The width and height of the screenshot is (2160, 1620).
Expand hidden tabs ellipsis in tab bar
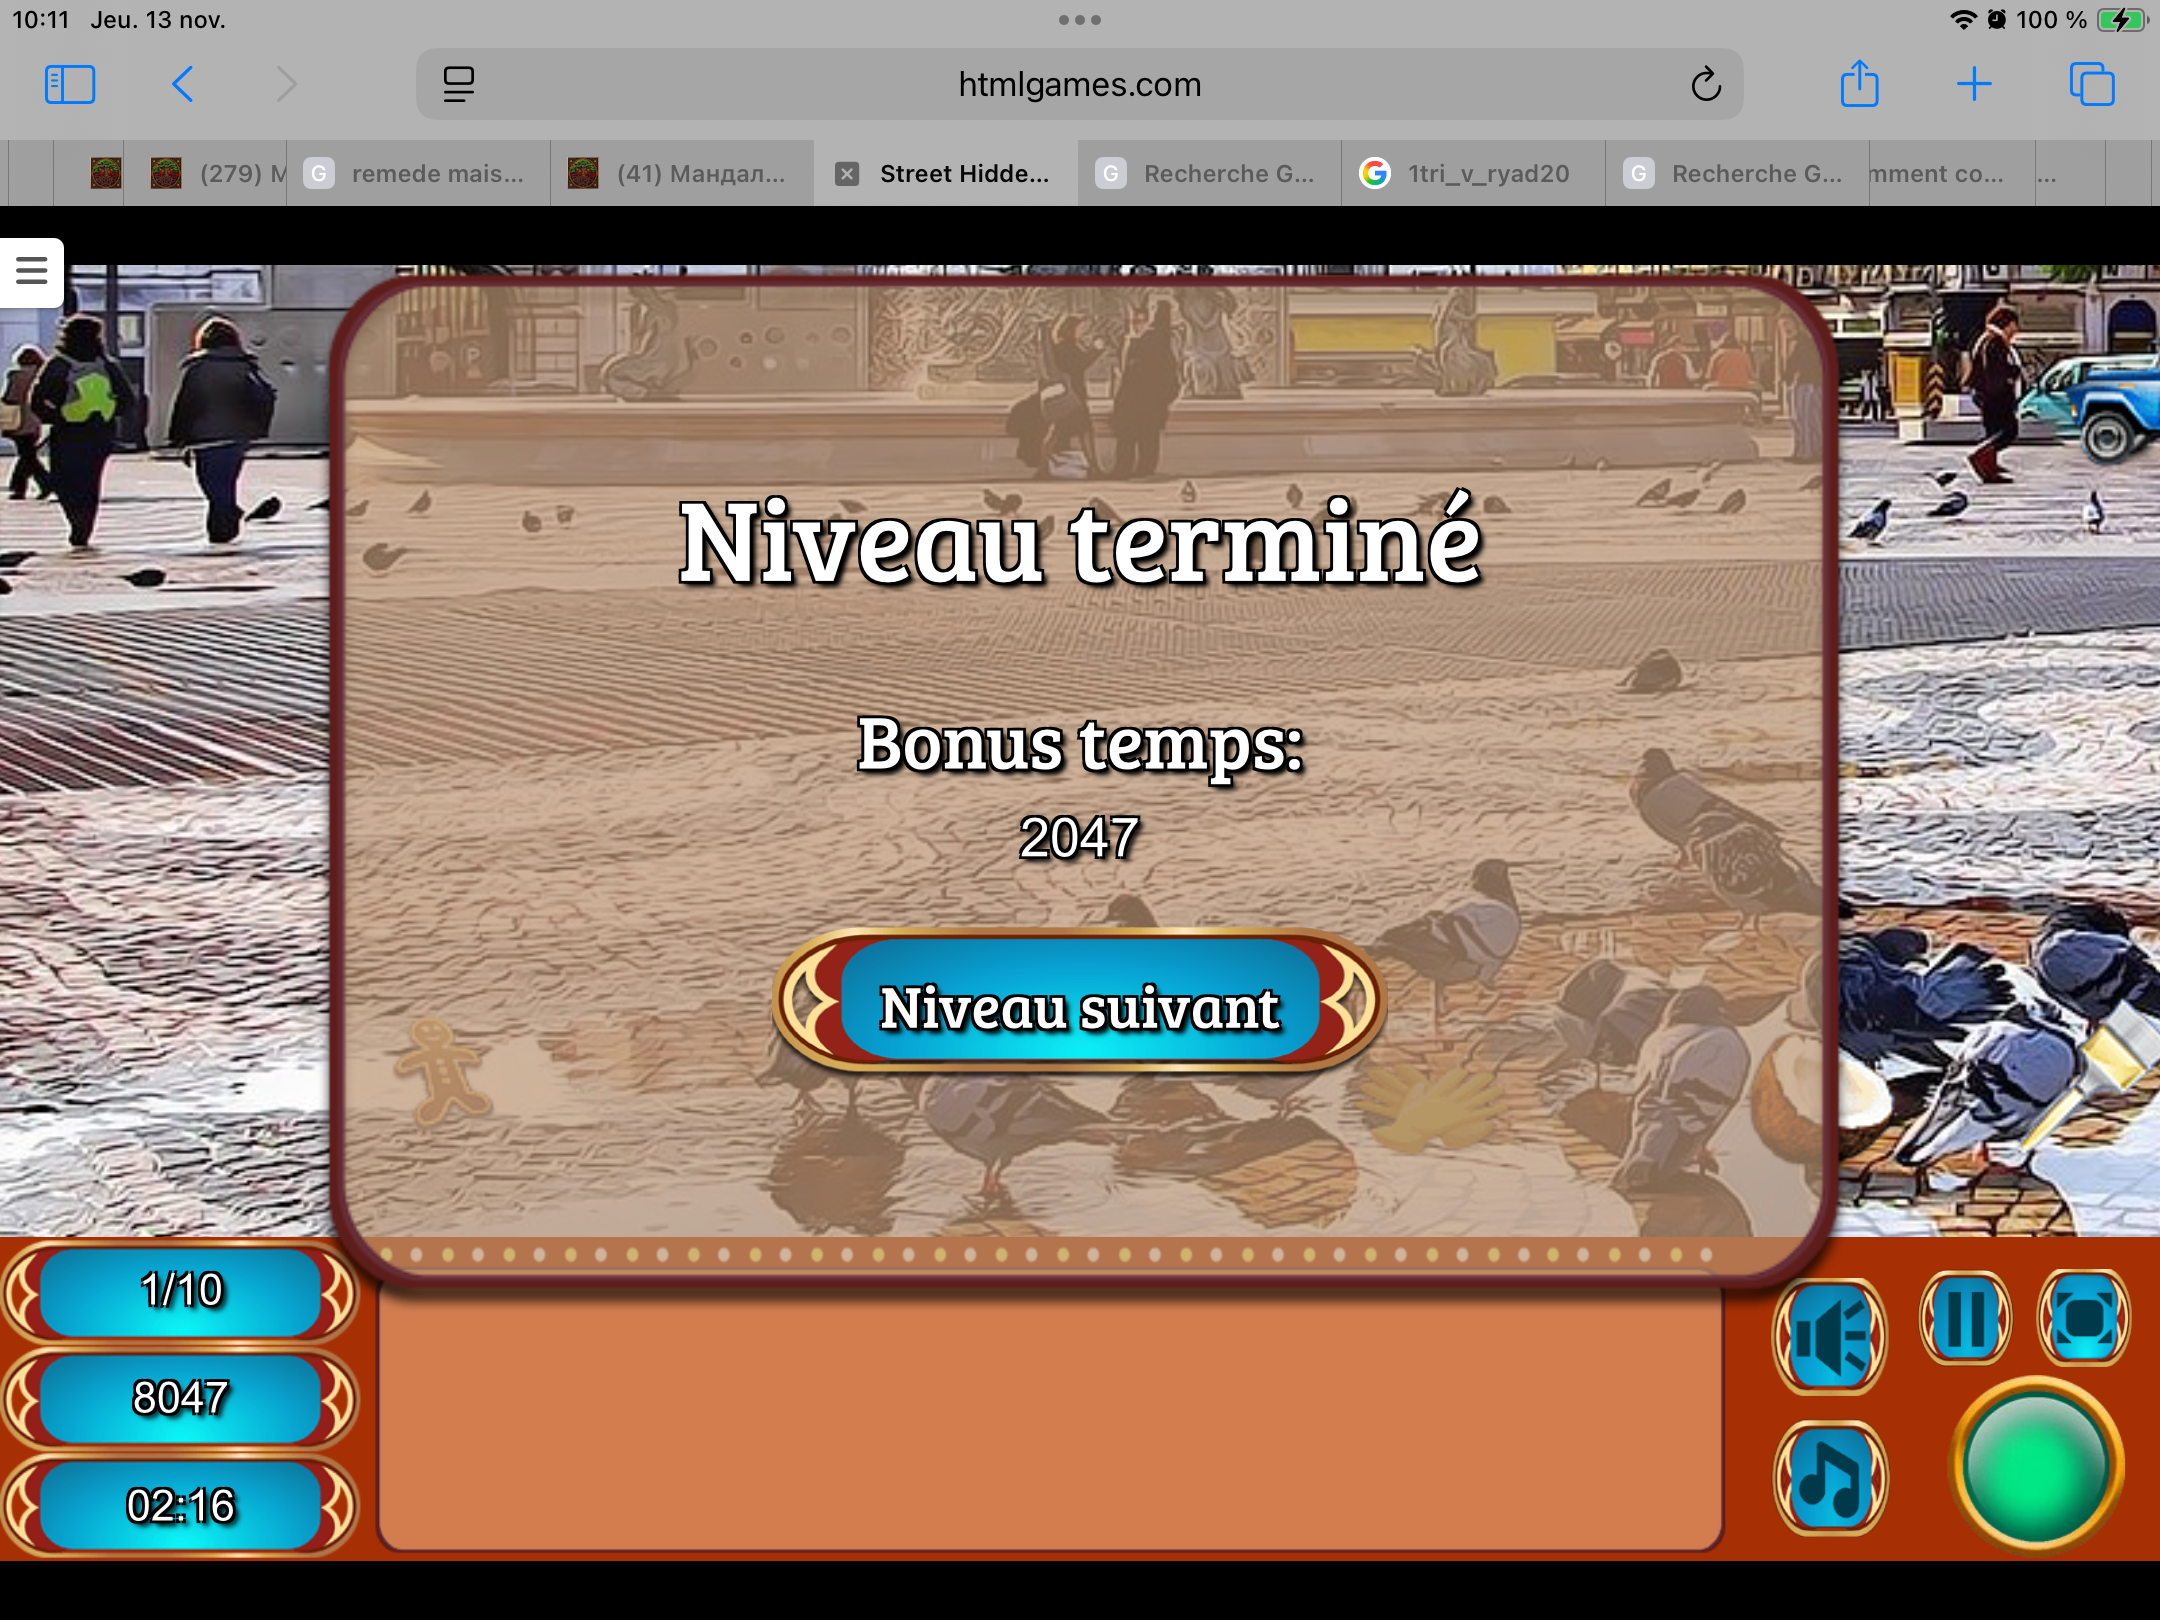(x=2047, y=174)
